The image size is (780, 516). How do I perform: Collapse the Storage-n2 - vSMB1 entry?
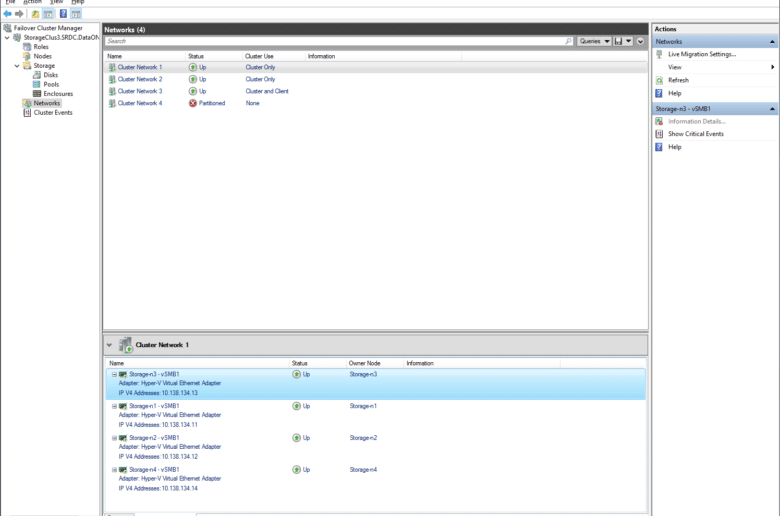coord(114,438)
